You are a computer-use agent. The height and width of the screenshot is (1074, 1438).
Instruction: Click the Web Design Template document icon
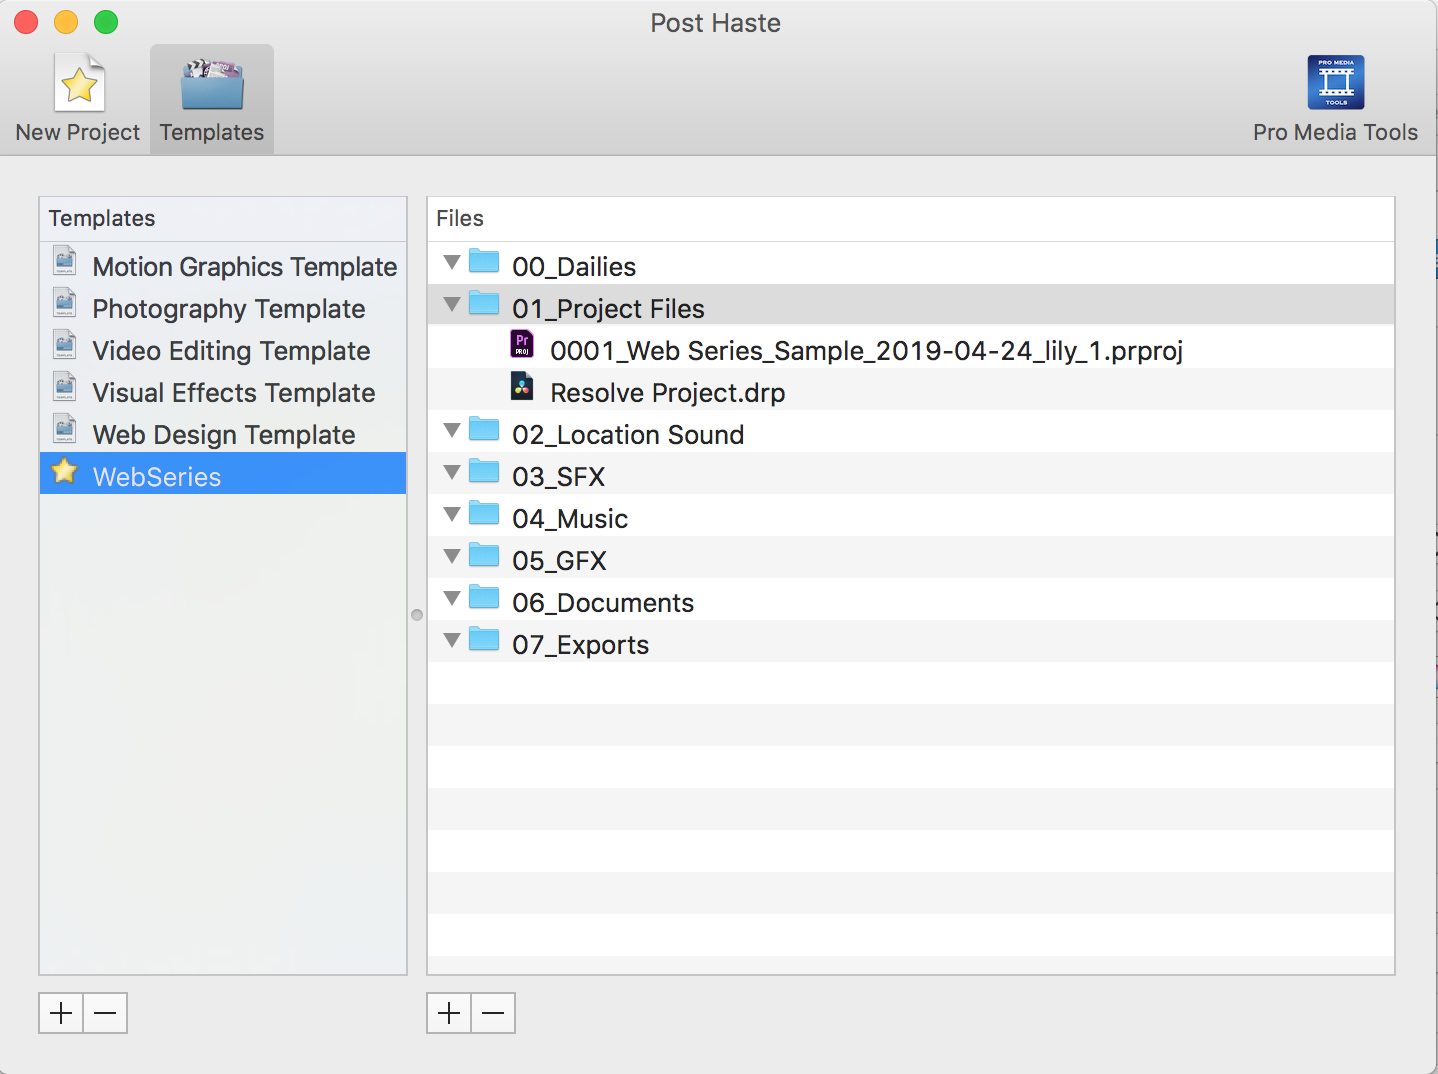(65, 429)
